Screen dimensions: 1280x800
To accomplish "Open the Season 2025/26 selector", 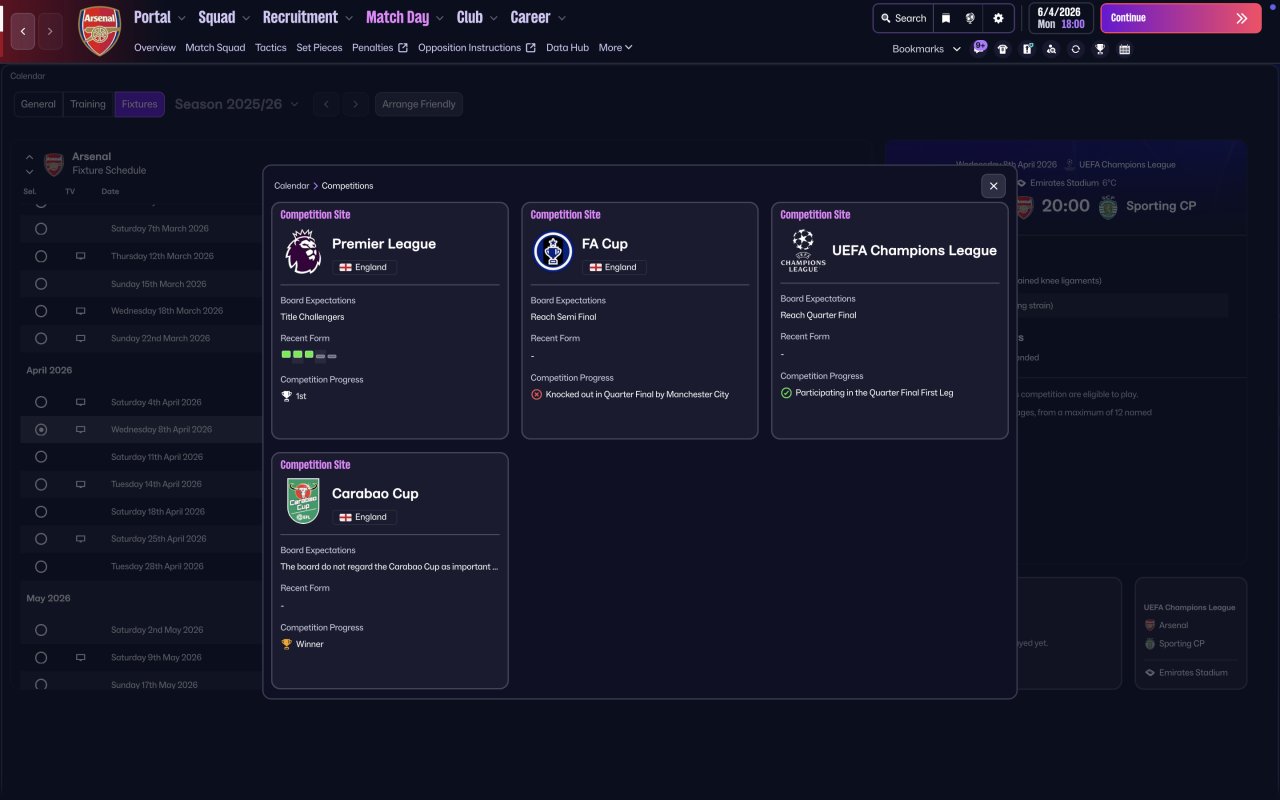I will (x=237, y=104).
